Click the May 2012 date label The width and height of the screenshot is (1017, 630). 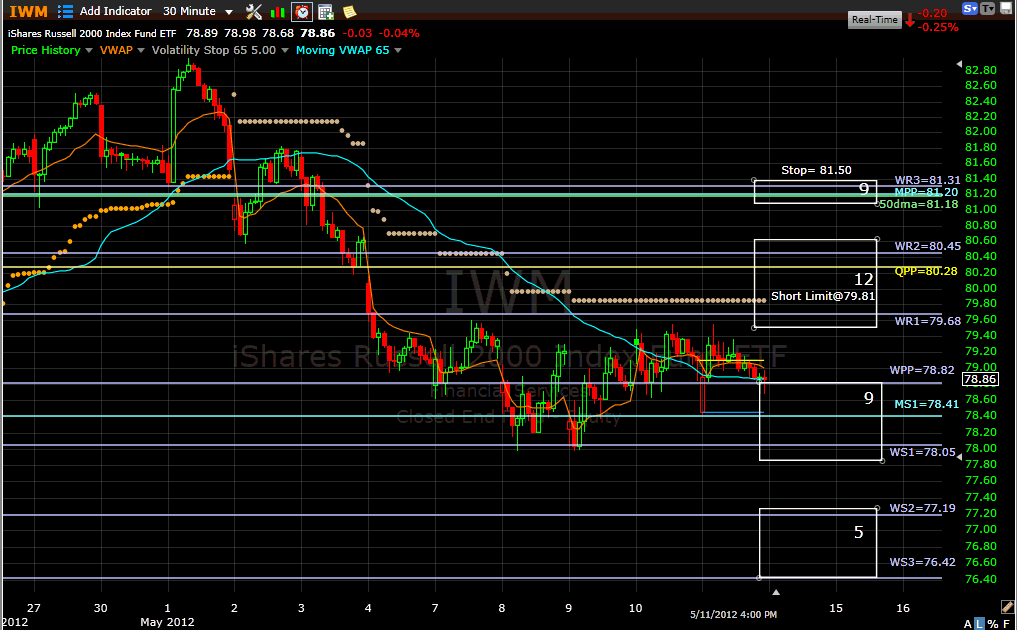(167, 622)
